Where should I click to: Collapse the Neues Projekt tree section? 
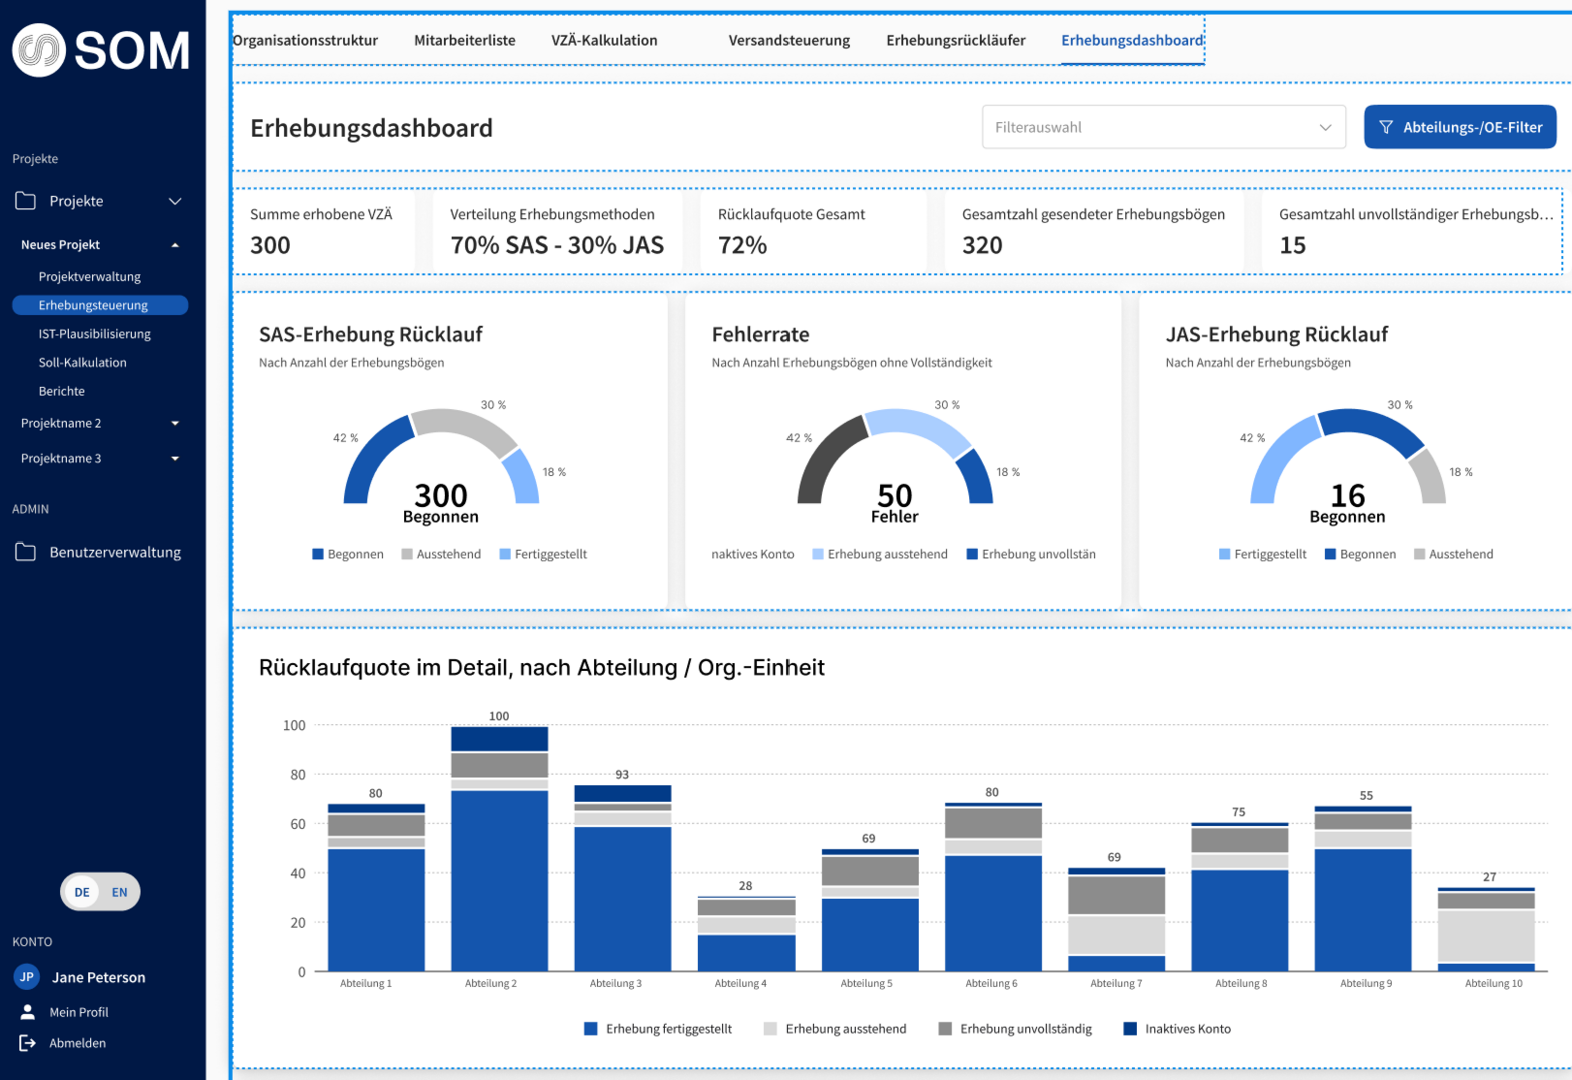[x=175, y=245]
